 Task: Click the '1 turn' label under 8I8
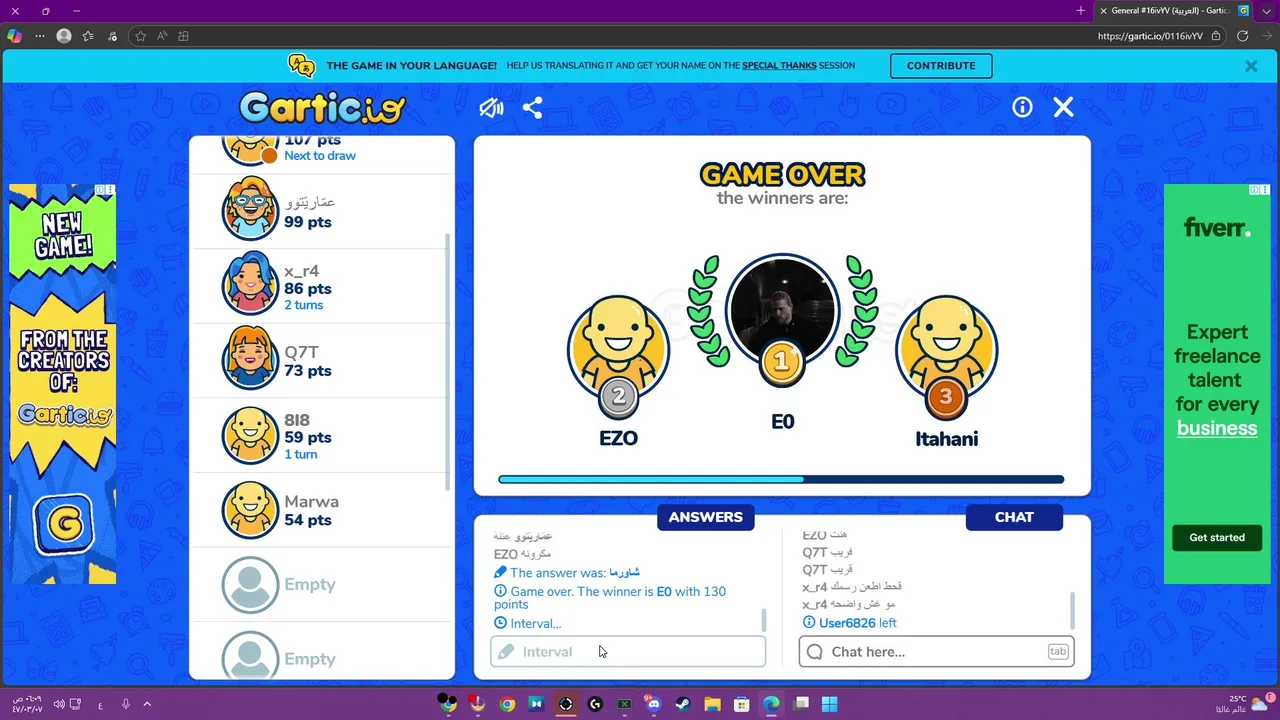coord(300,454)
